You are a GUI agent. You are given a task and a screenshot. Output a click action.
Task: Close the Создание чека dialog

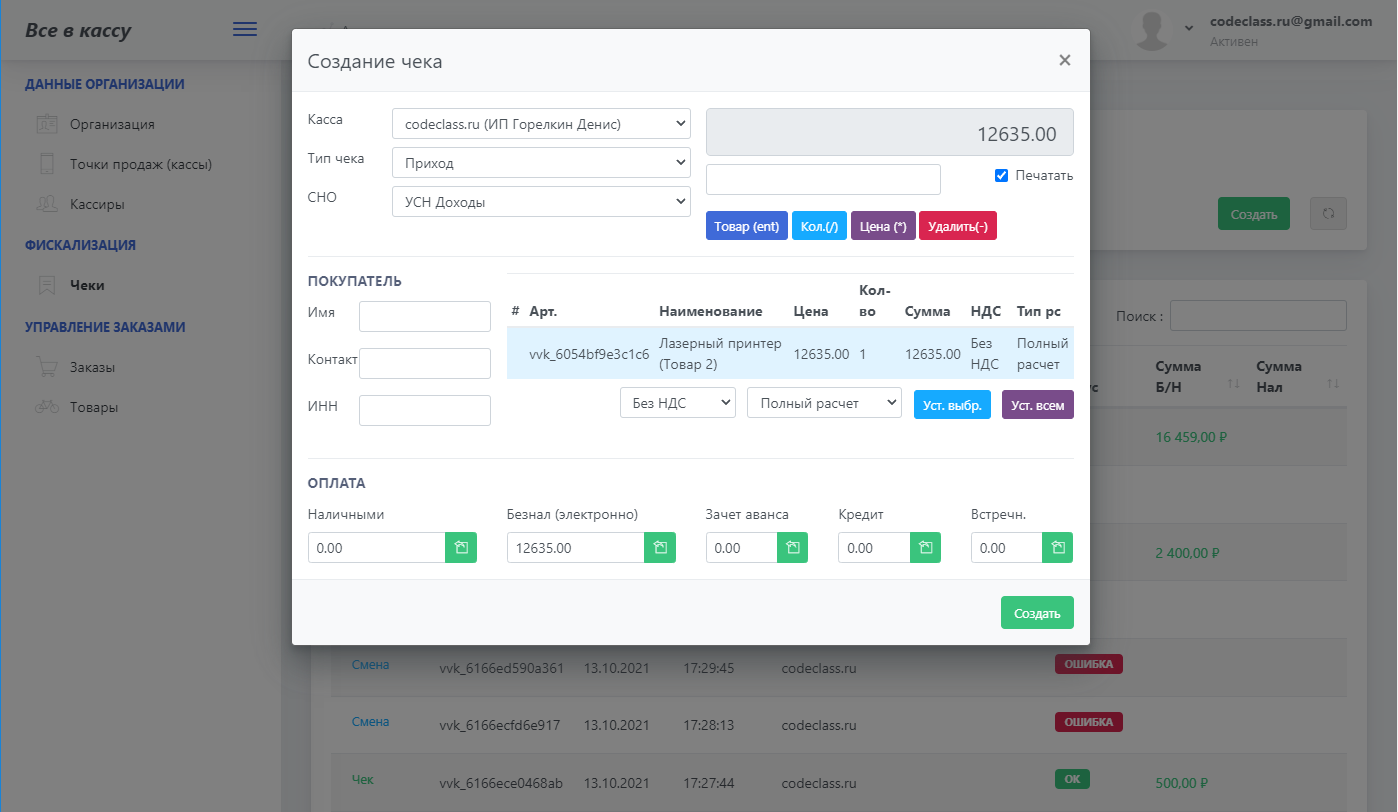(x=1065, y=61)
